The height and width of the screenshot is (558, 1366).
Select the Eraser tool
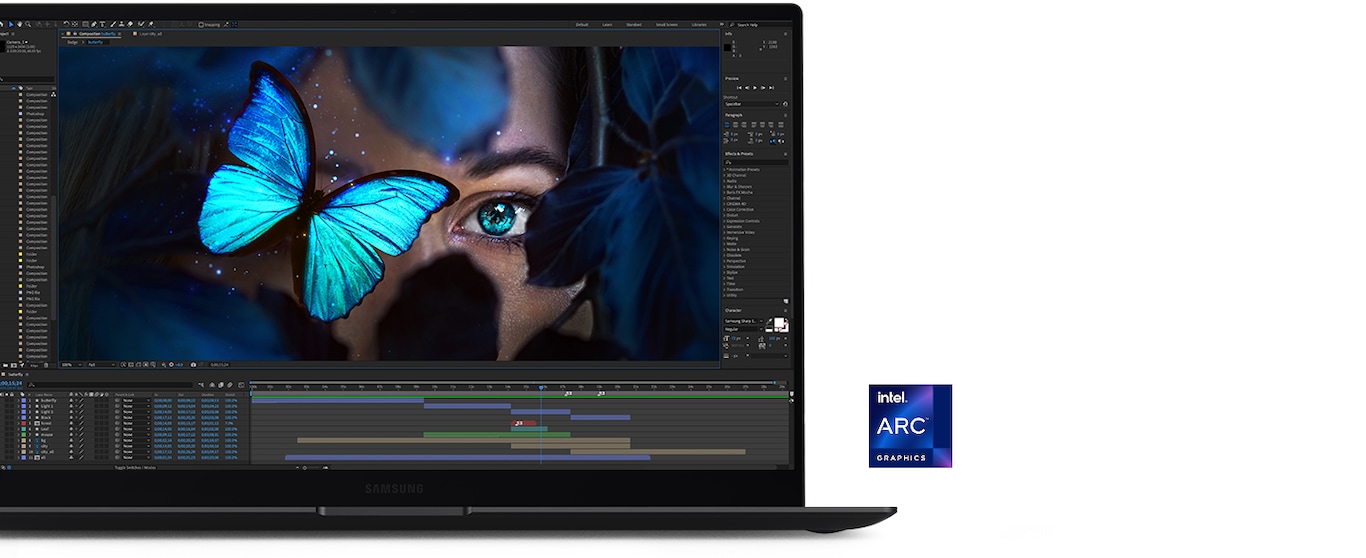click(130, 24)
